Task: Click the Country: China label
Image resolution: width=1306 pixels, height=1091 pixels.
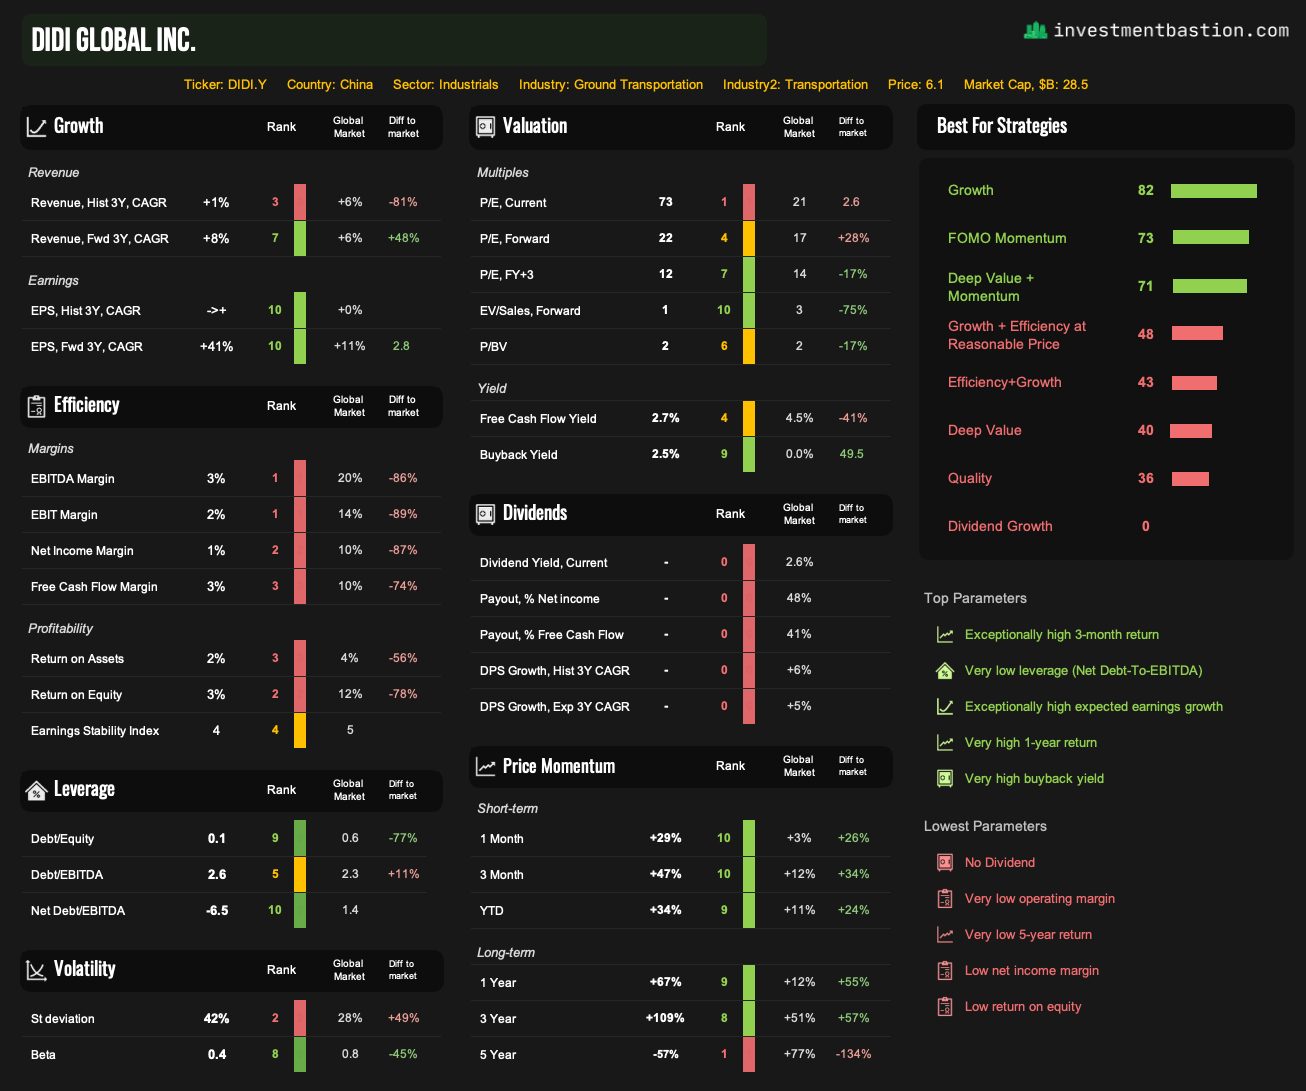Action: (330, 85)
